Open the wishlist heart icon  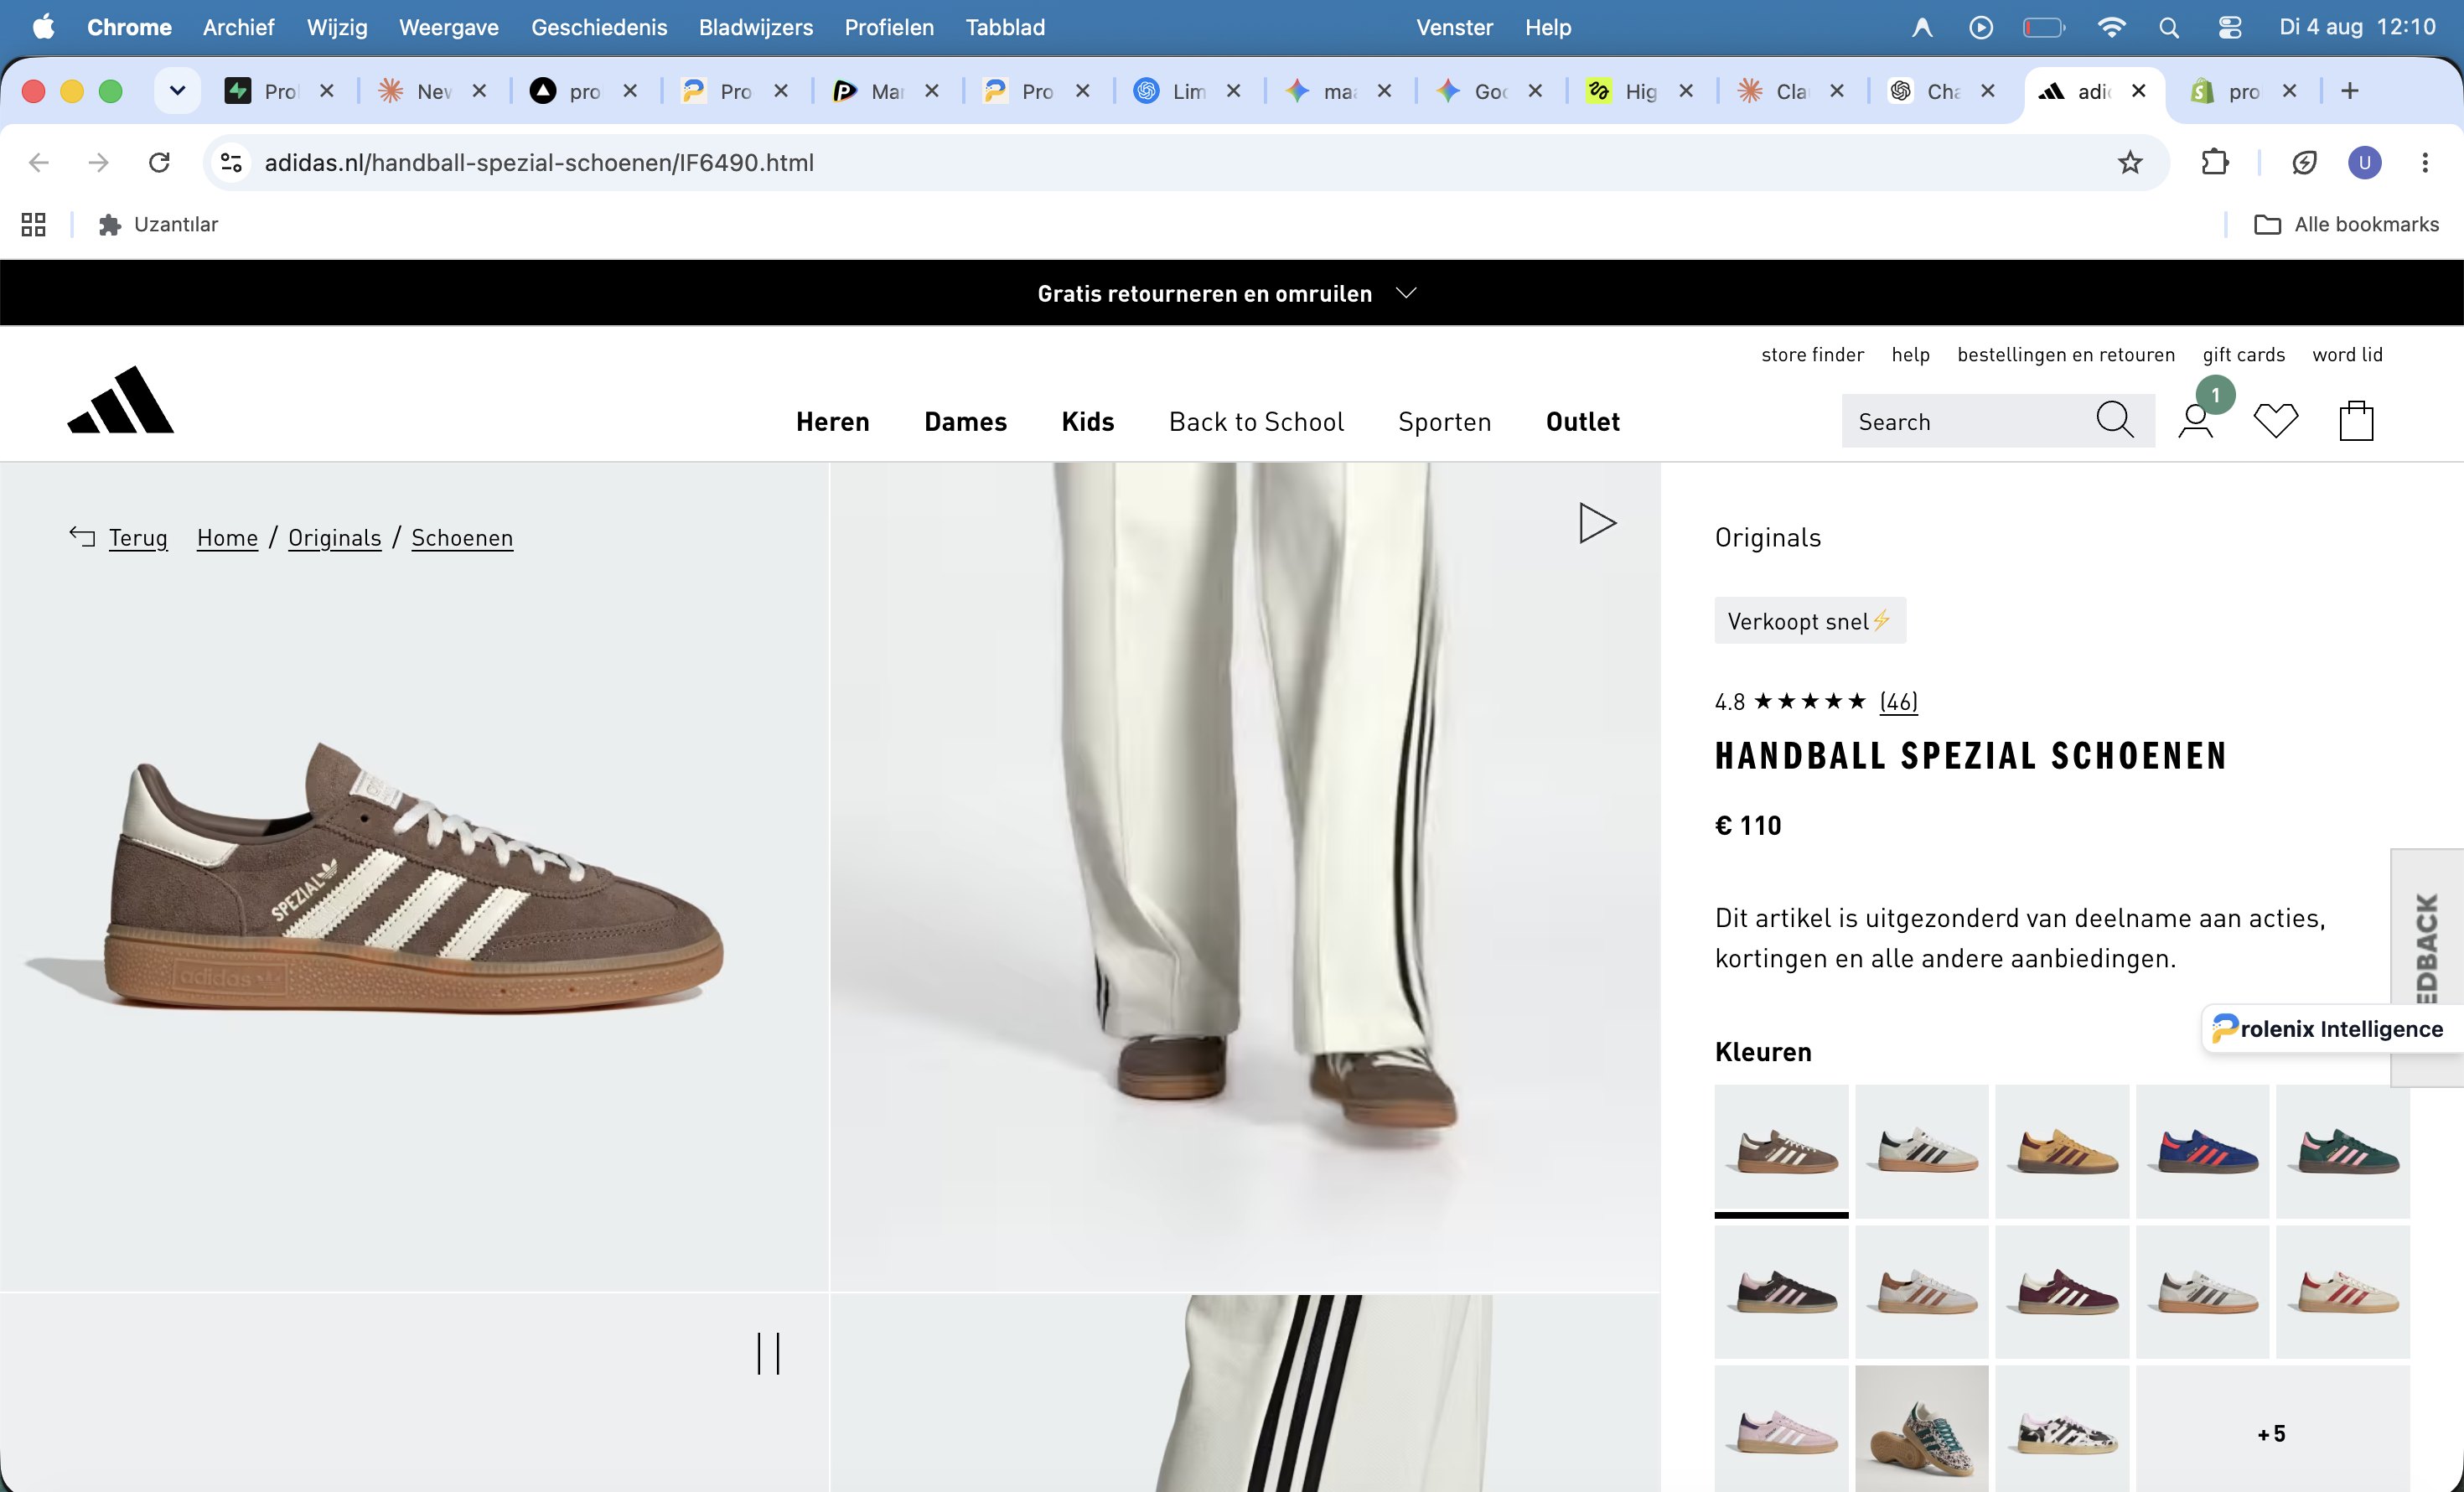click(2275, 420)
